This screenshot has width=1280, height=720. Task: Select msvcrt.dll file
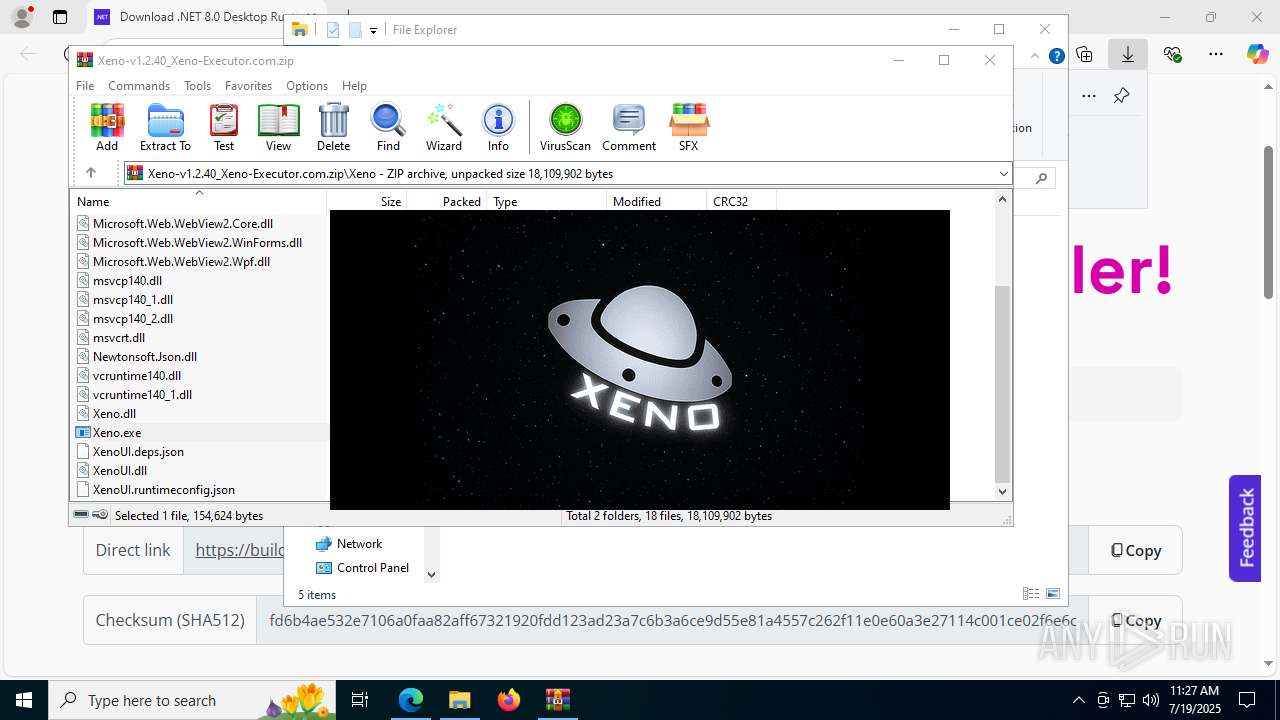point(118,338)
